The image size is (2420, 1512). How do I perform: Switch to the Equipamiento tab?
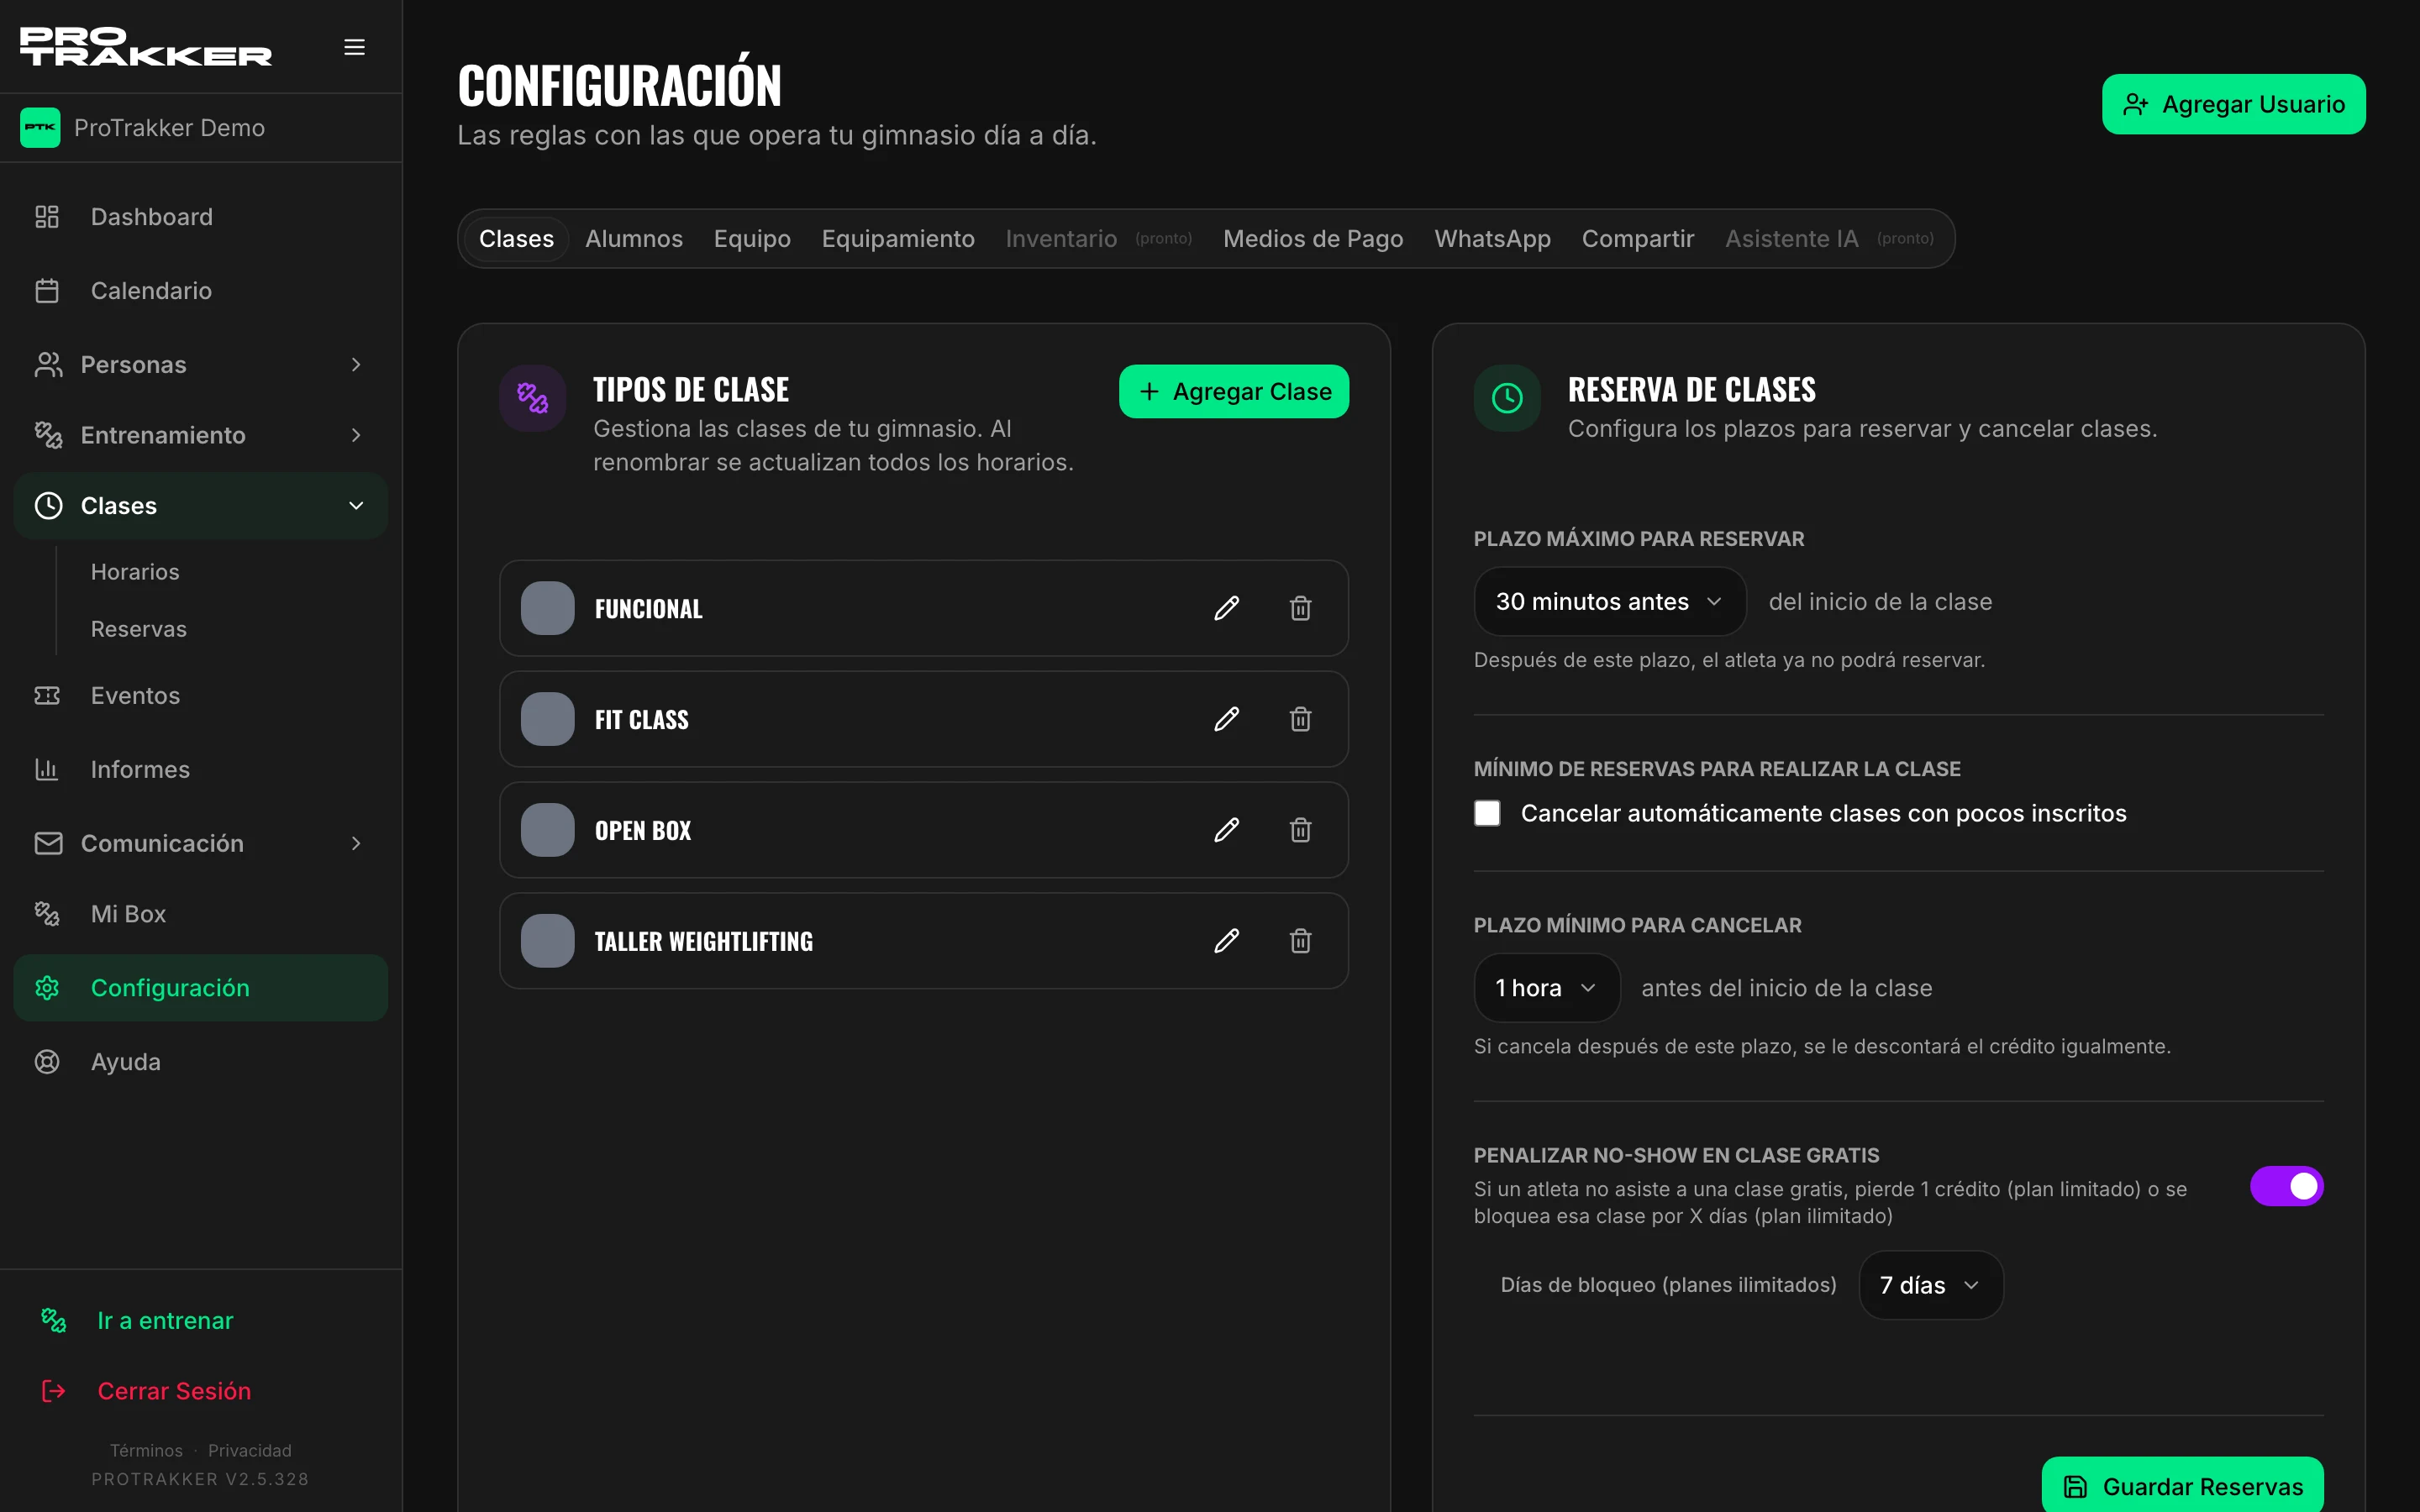(x=898, y=239)
